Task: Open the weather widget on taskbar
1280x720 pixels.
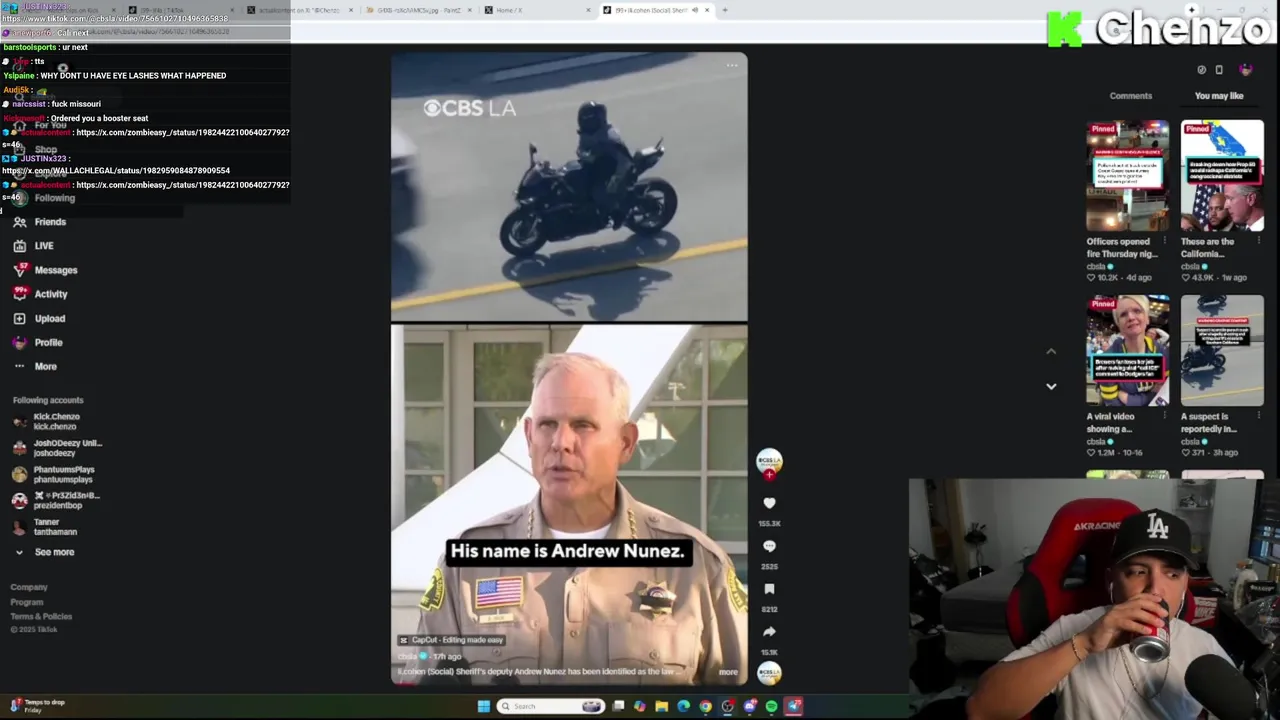Action: click(x=37, y=706)
